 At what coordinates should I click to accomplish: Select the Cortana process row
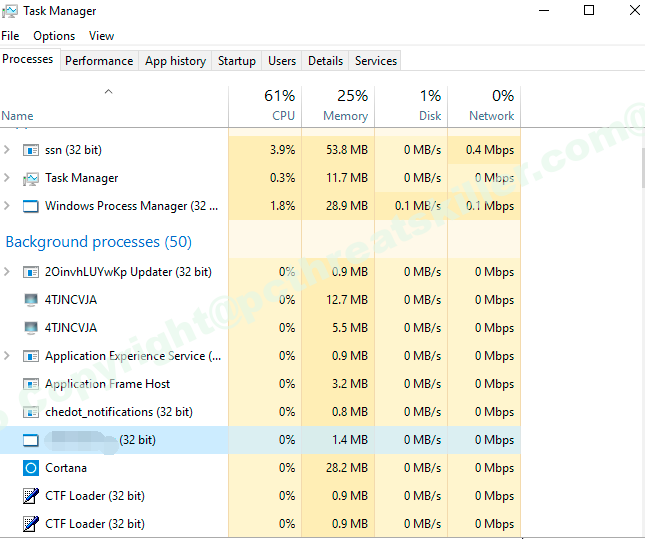[260, 468]
